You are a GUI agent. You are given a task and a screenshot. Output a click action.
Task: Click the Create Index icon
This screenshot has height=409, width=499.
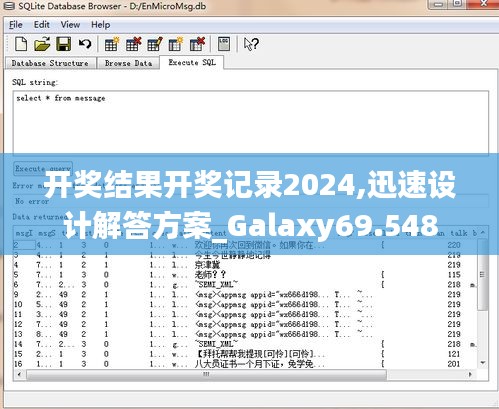(x=176, y=44)
